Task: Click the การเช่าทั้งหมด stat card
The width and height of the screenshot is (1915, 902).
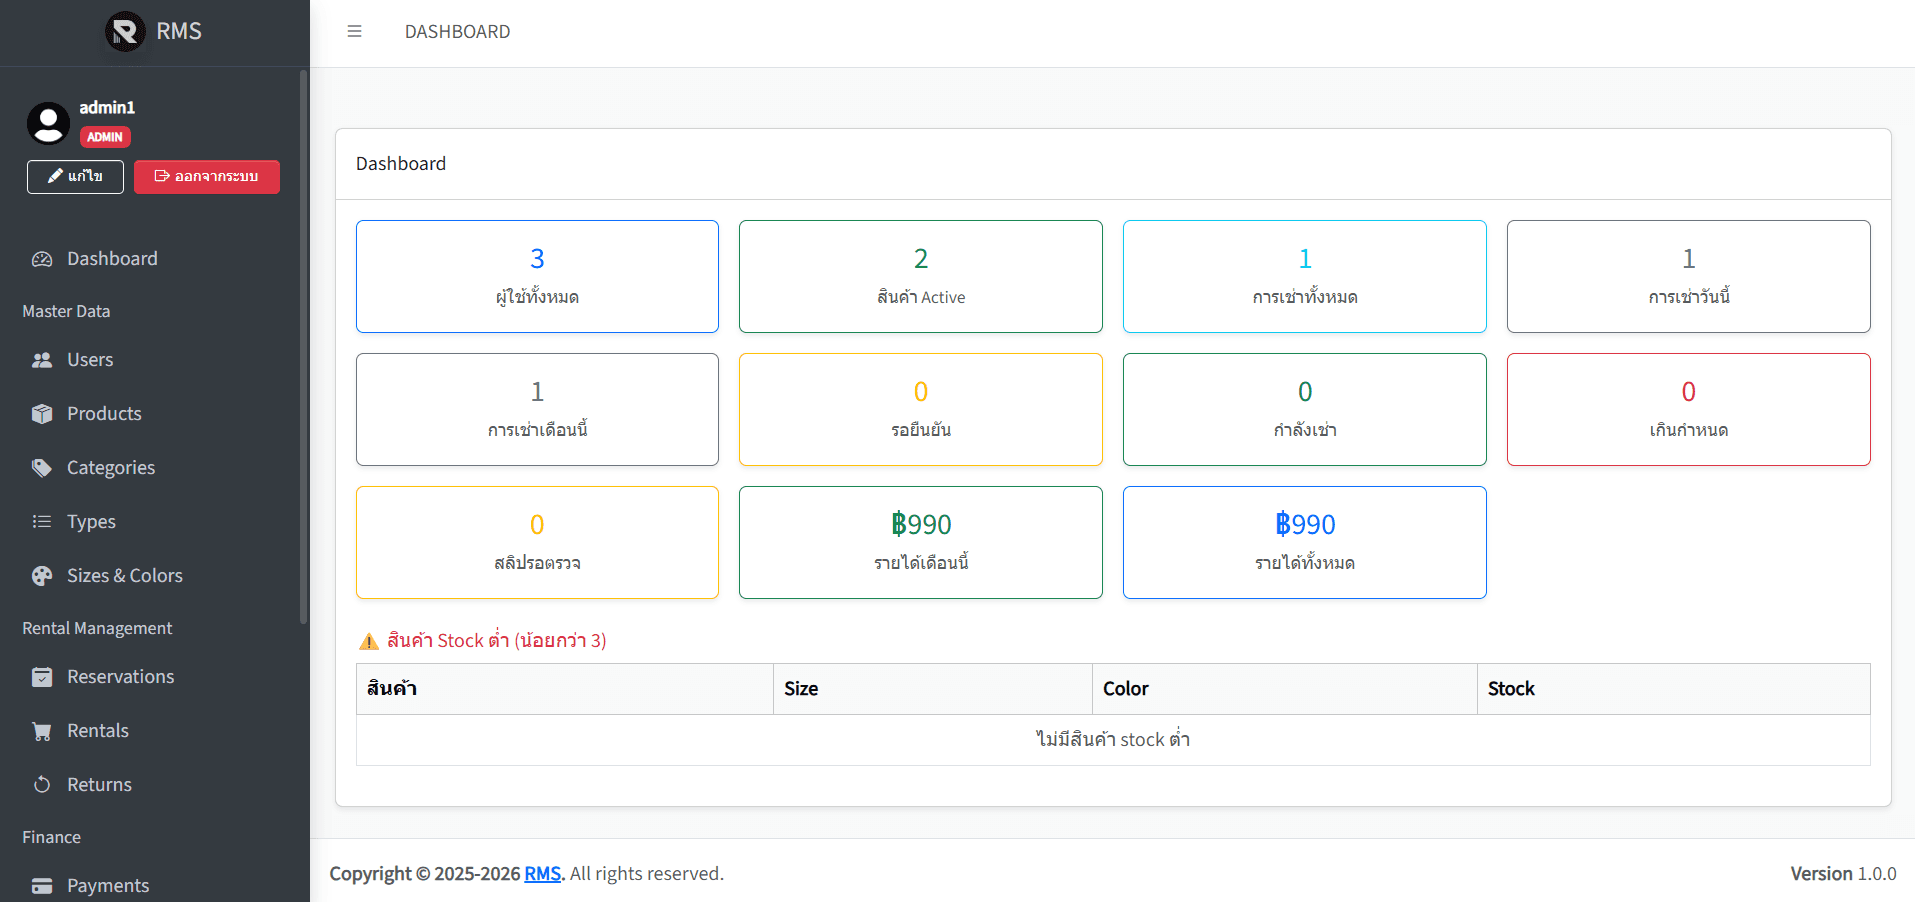Action: 1305,277
